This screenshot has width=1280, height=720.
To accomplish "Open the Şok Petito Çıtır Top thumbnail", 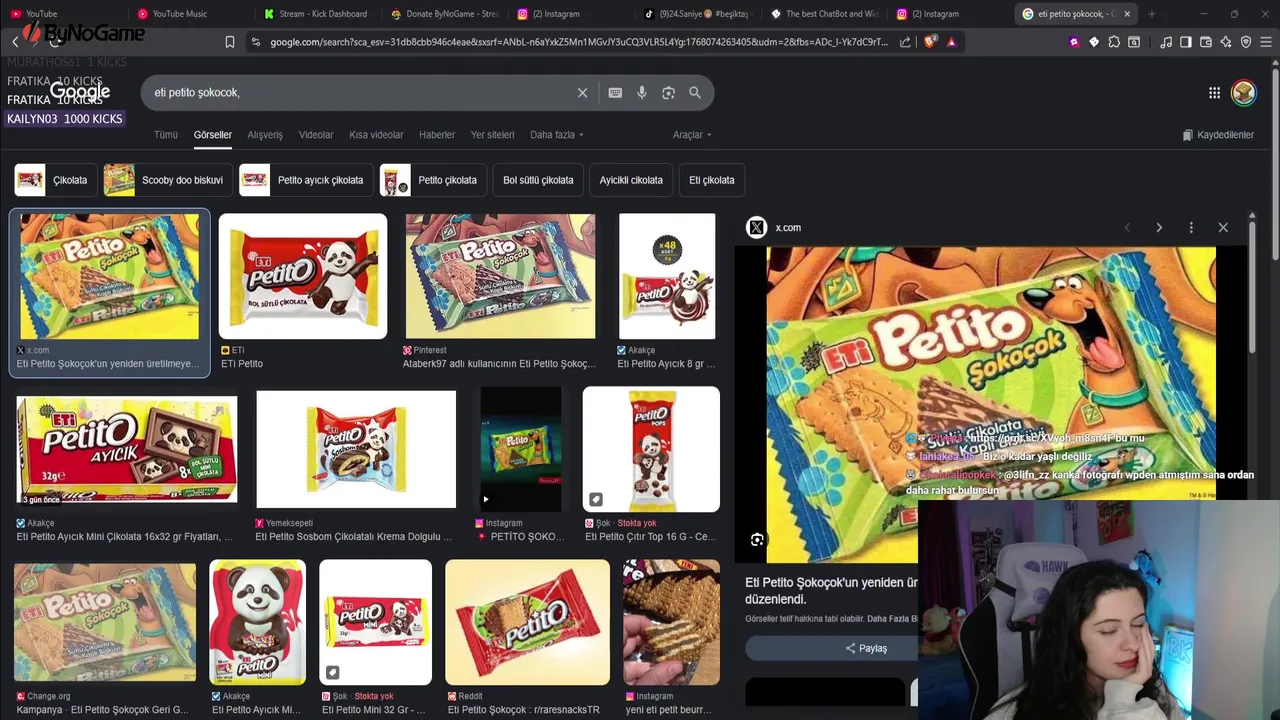I will click(x=651, y=449).
